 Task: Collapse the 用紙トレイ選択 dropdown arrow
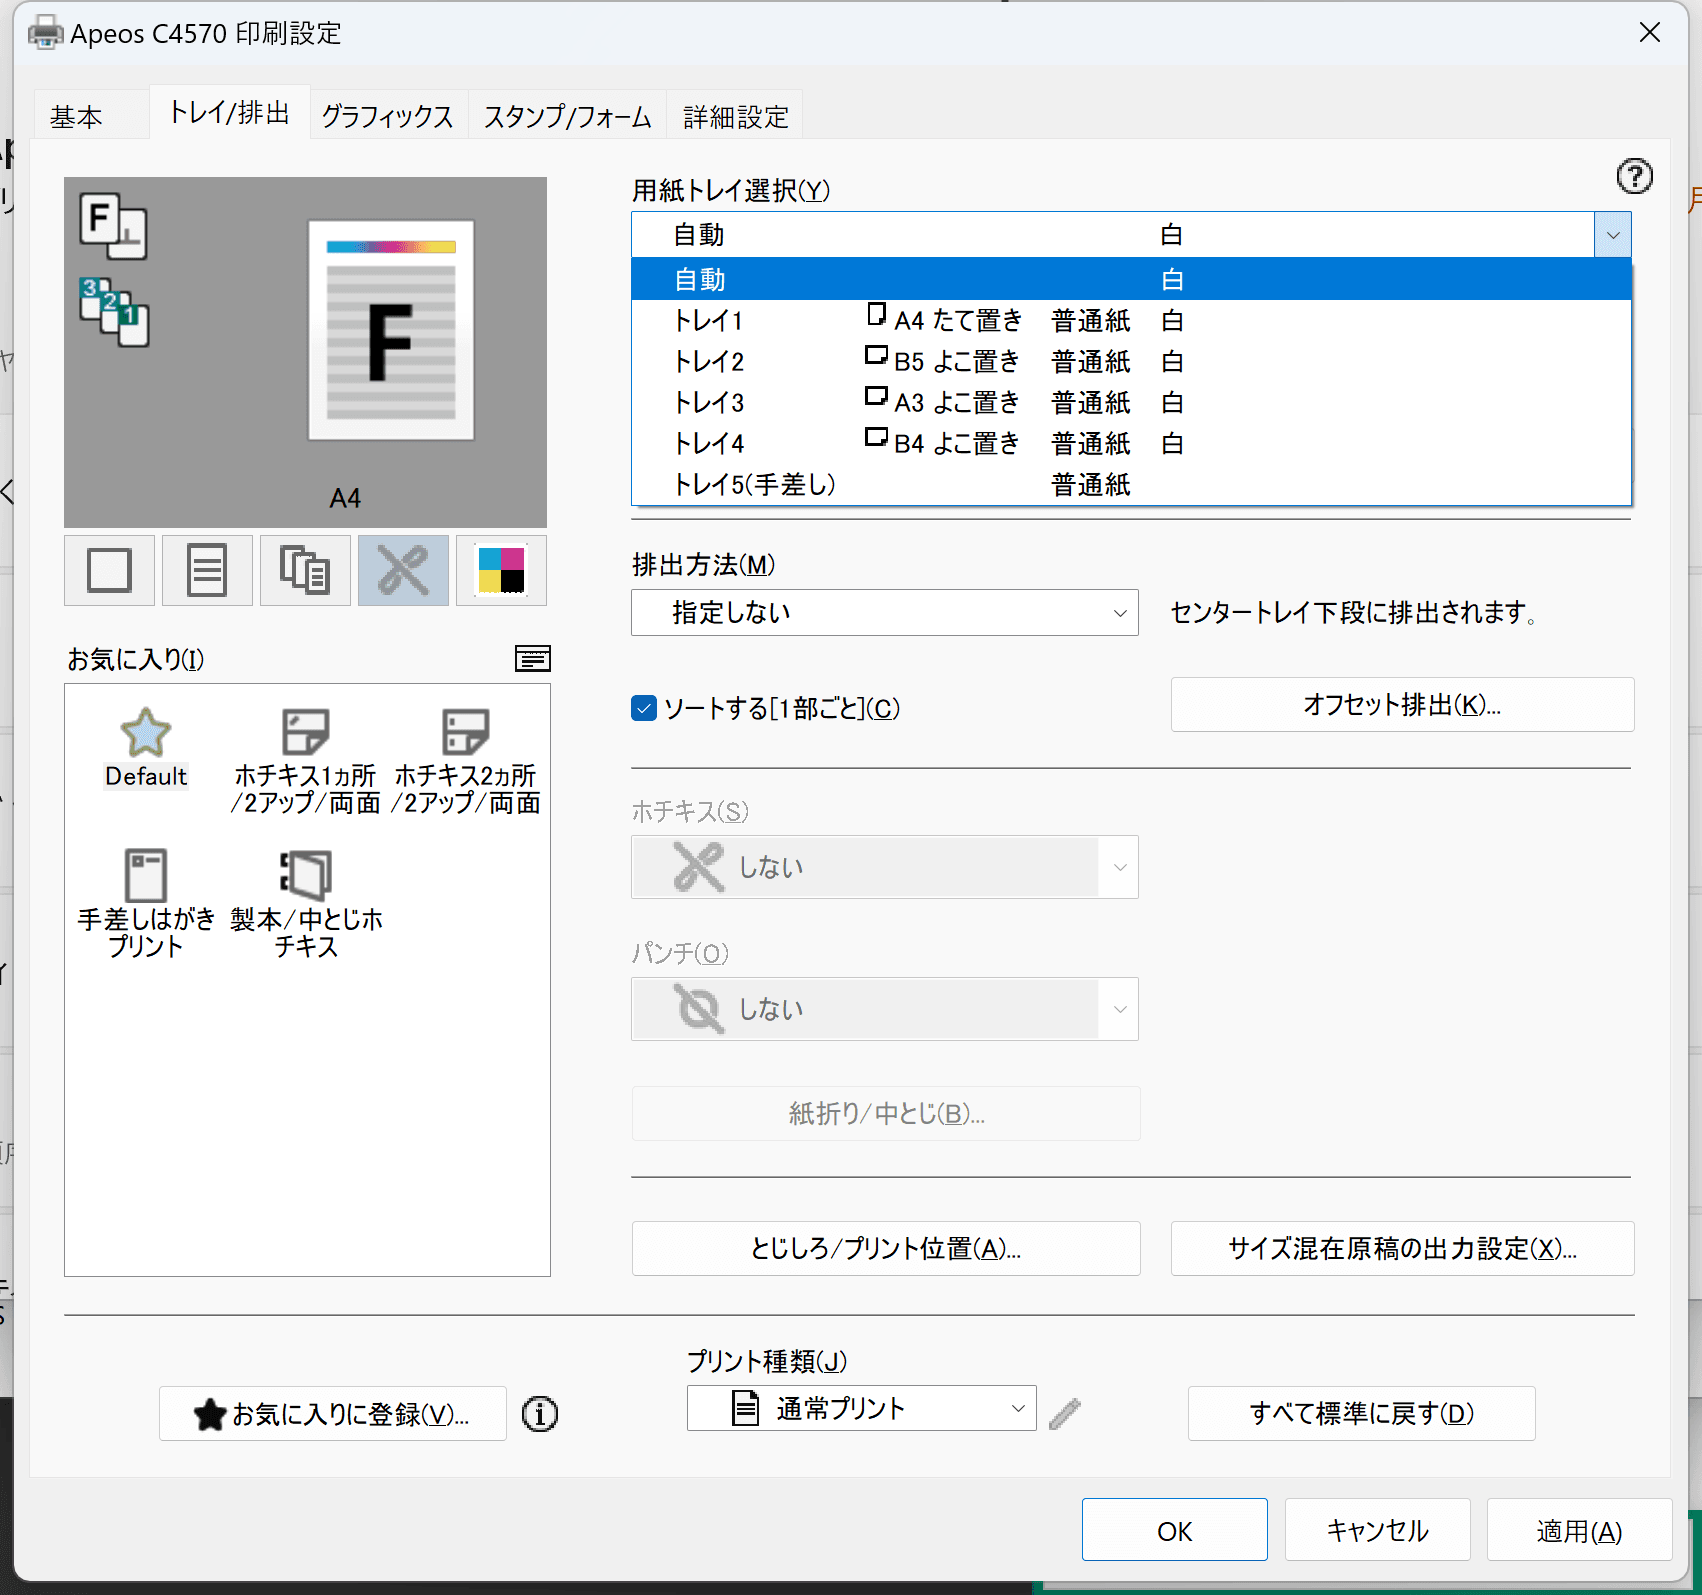pyautogui.click(x=1612, y=235)
